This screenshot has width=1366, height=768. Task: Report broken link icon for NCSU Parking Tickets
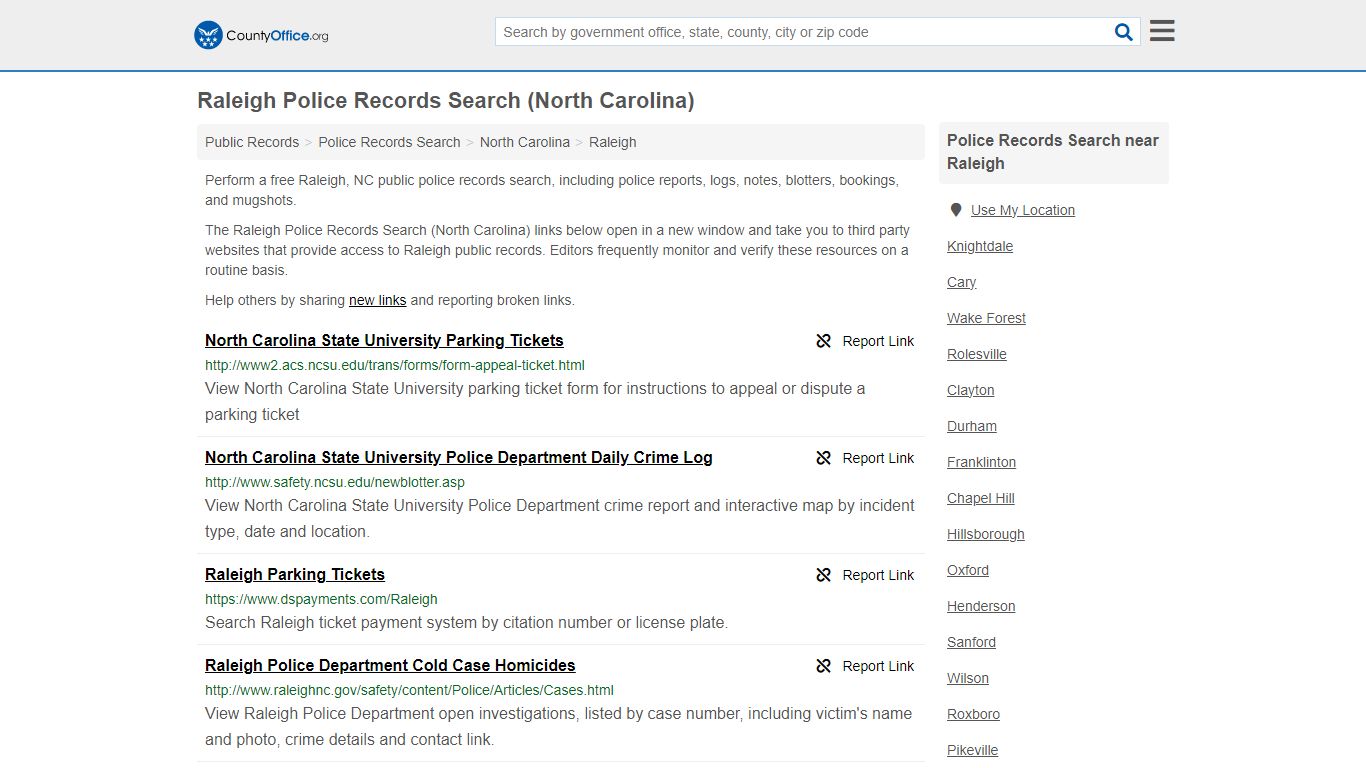coord(824,341)
